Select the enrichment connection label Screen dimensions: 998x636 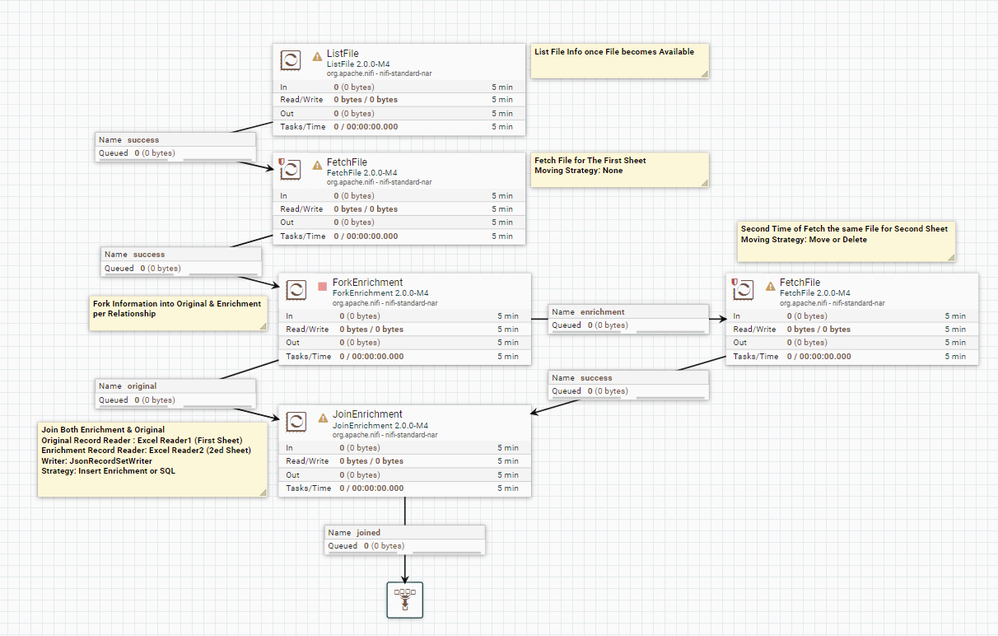tap(629, 319)
